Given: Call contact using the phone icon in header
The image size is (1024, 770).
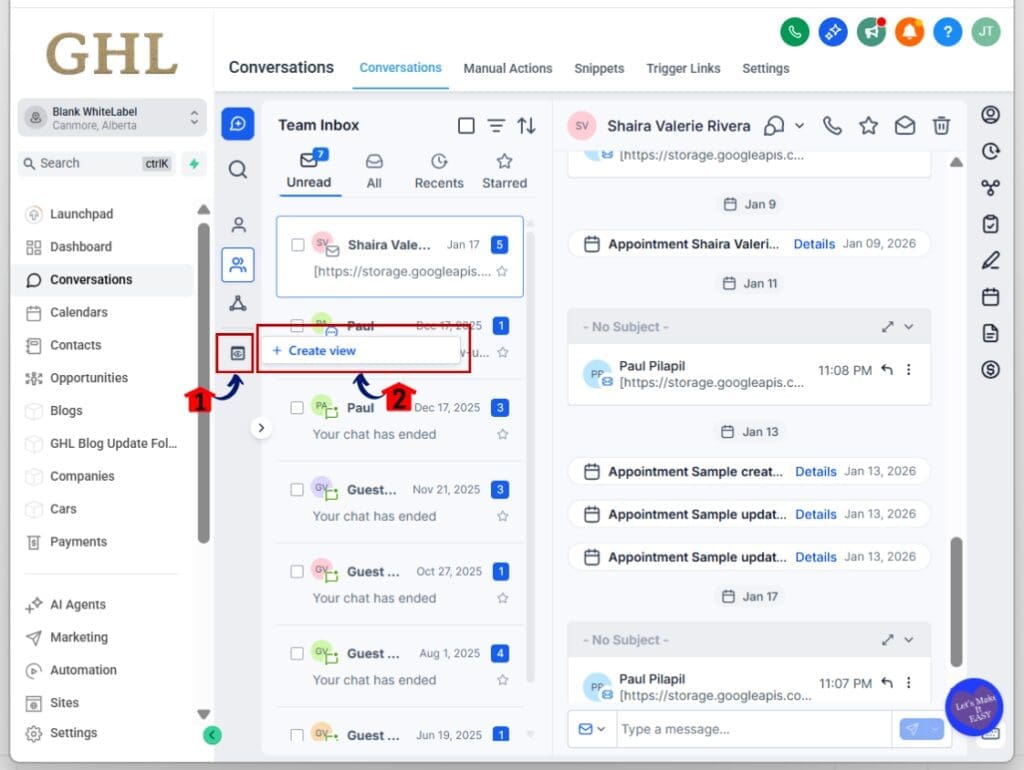Looking at the screenshot, I should (832, 126).
